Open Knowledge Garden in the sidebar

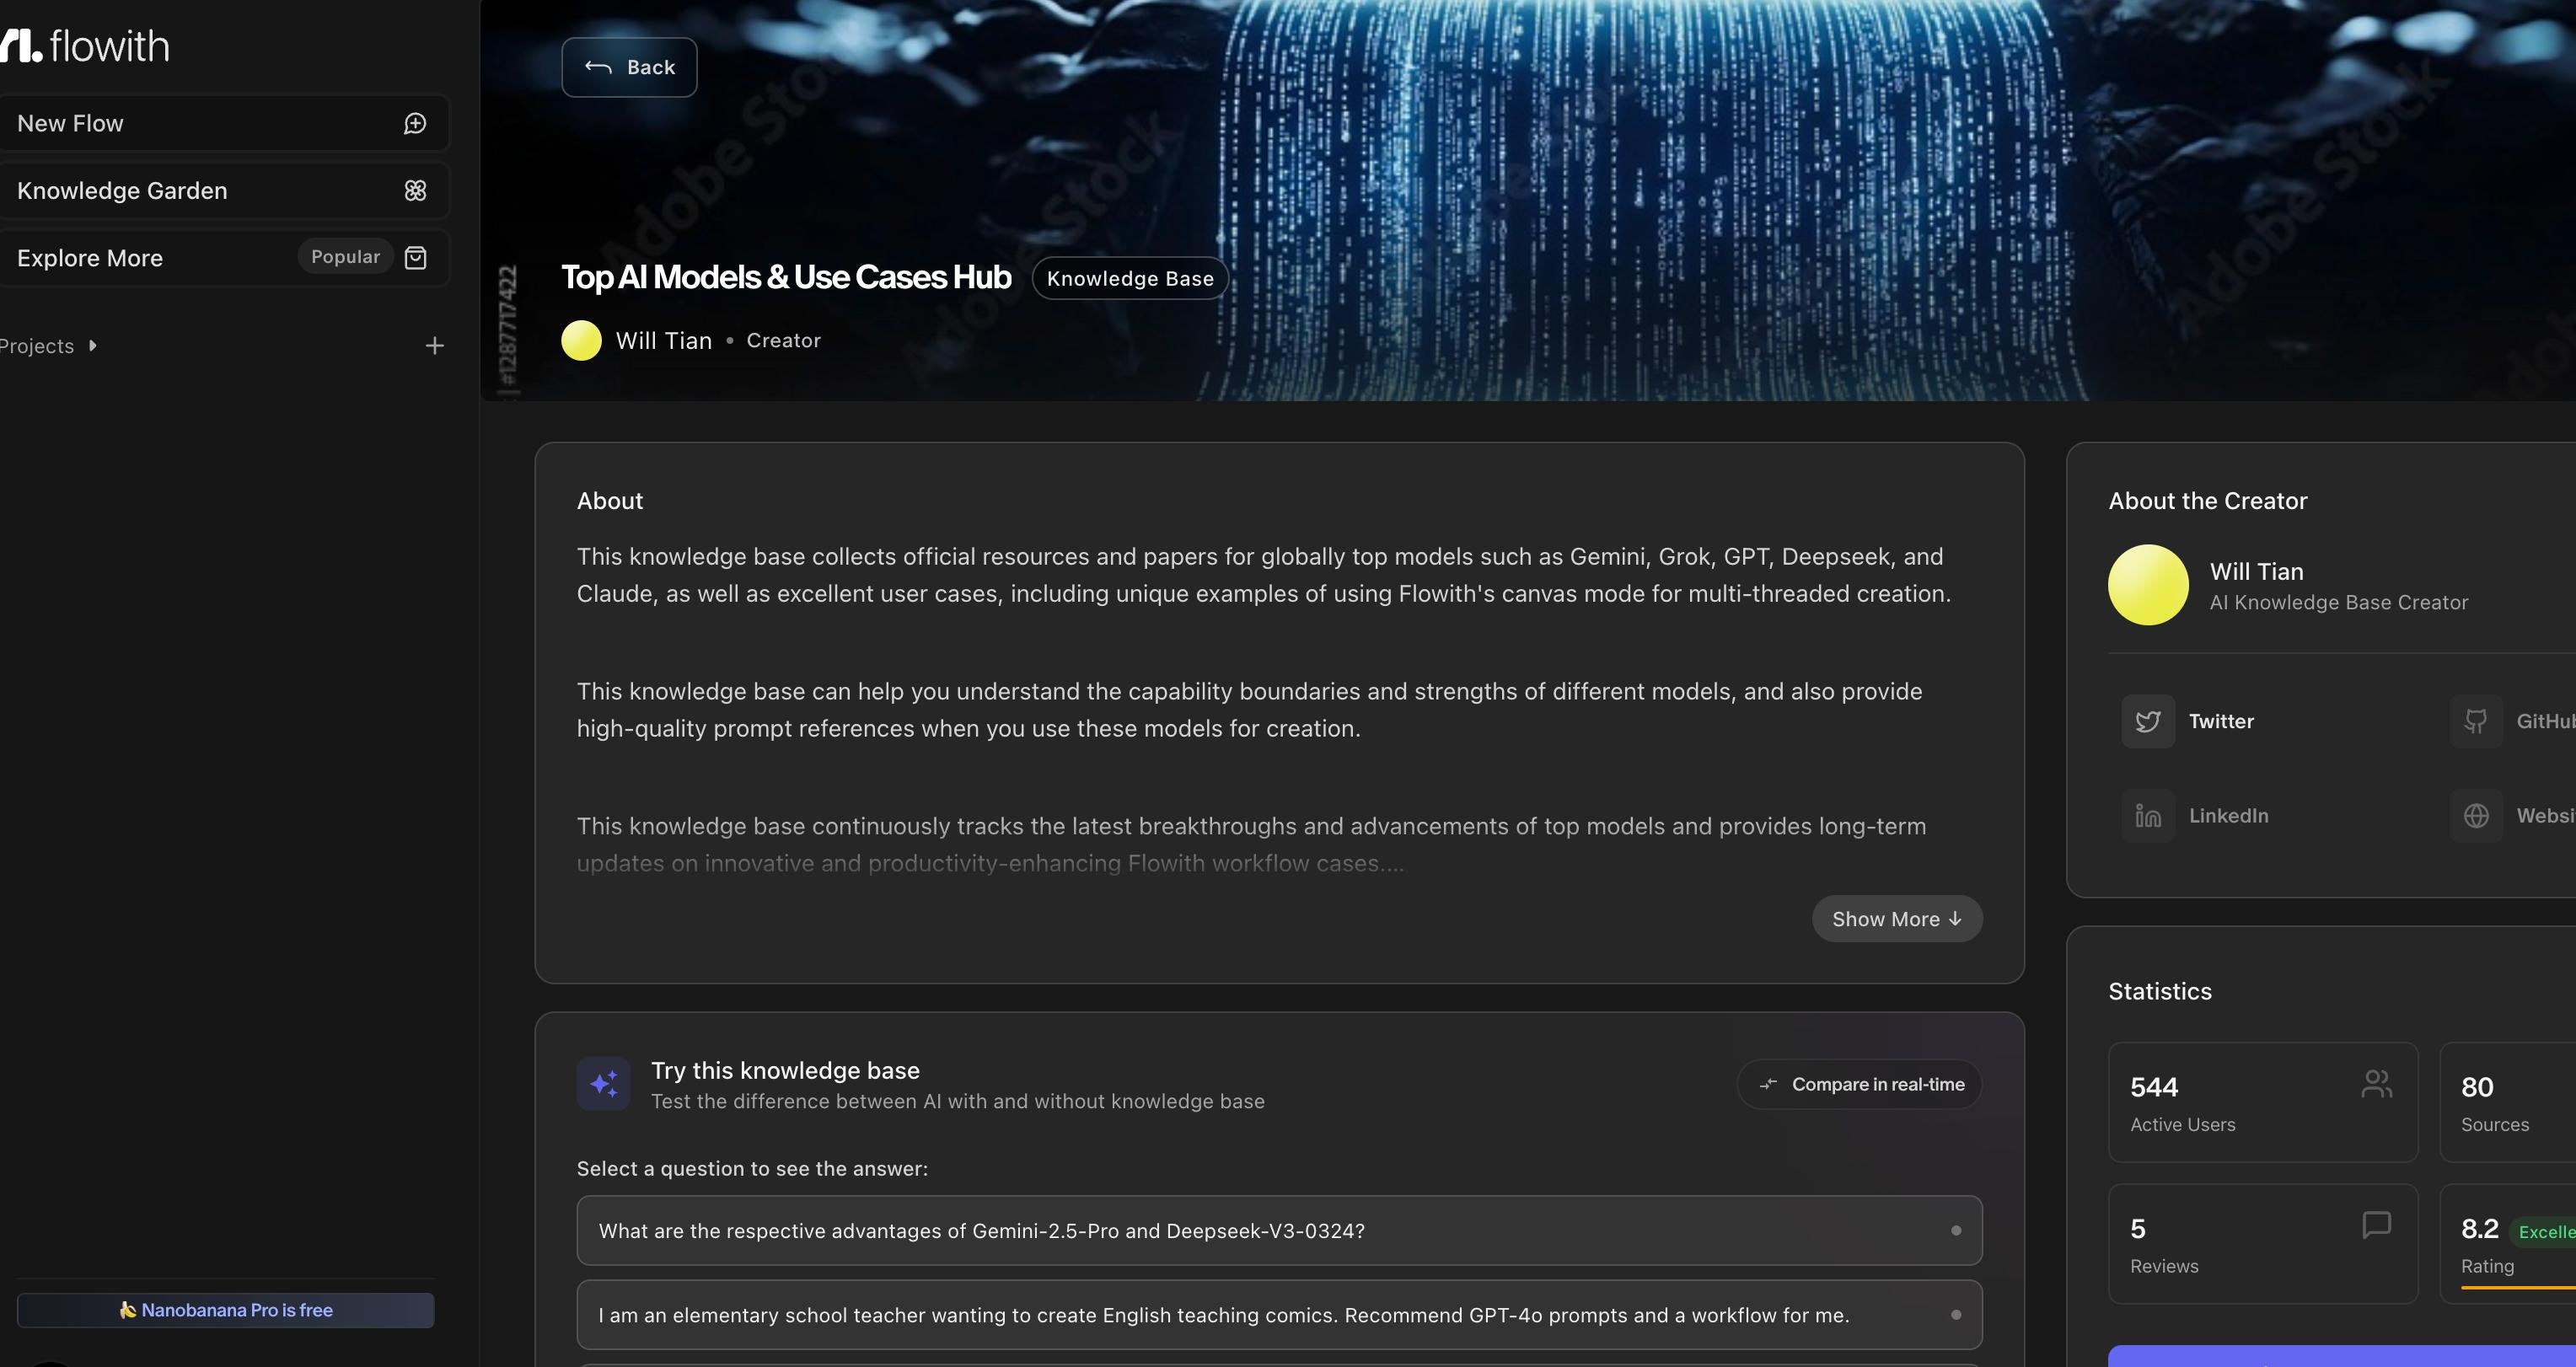click(x=224, y=190)
